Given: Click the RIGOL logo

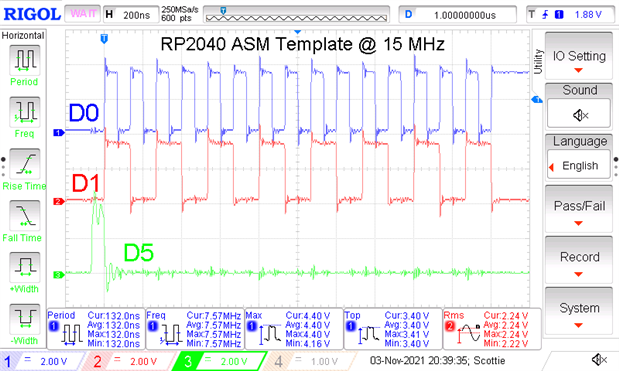Looking at the screenshot, I should (x=32, y=15).
